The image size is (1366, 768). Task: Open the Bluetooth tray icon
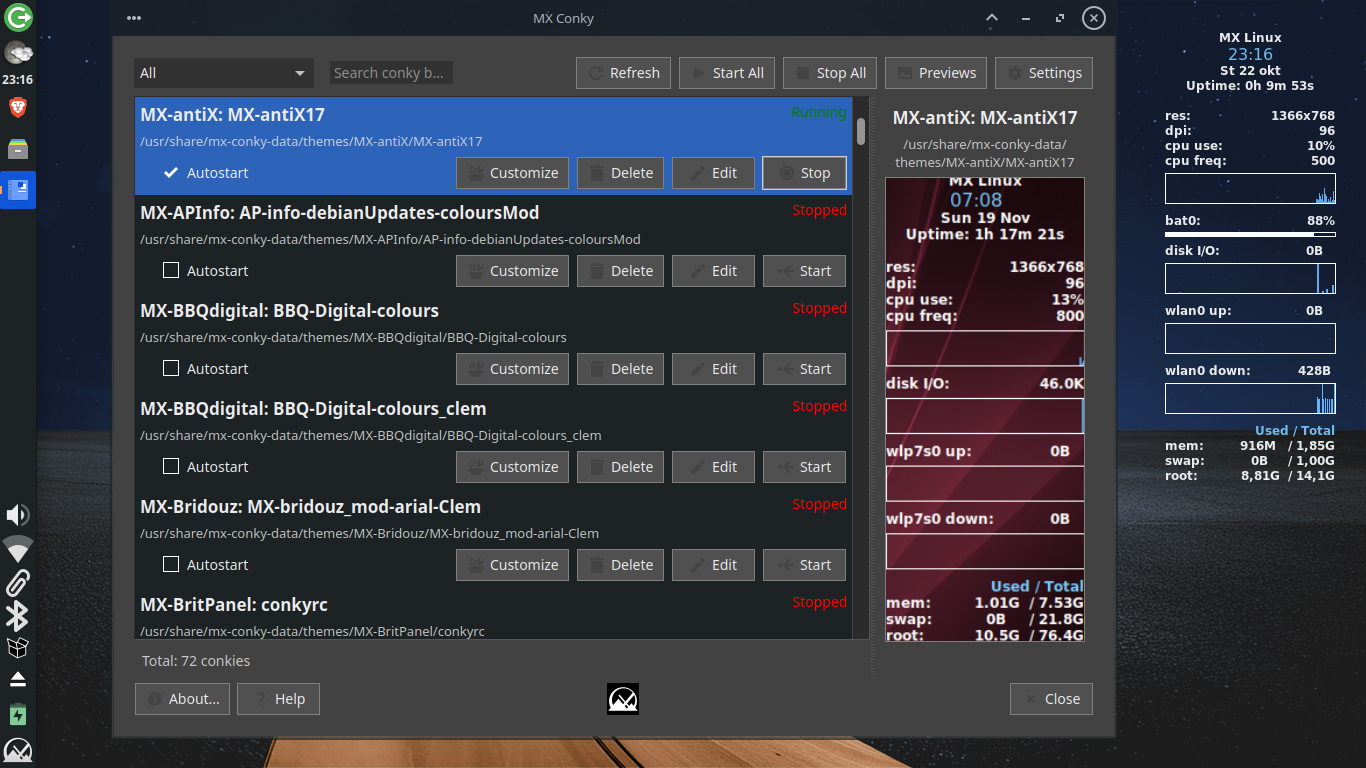18,616
